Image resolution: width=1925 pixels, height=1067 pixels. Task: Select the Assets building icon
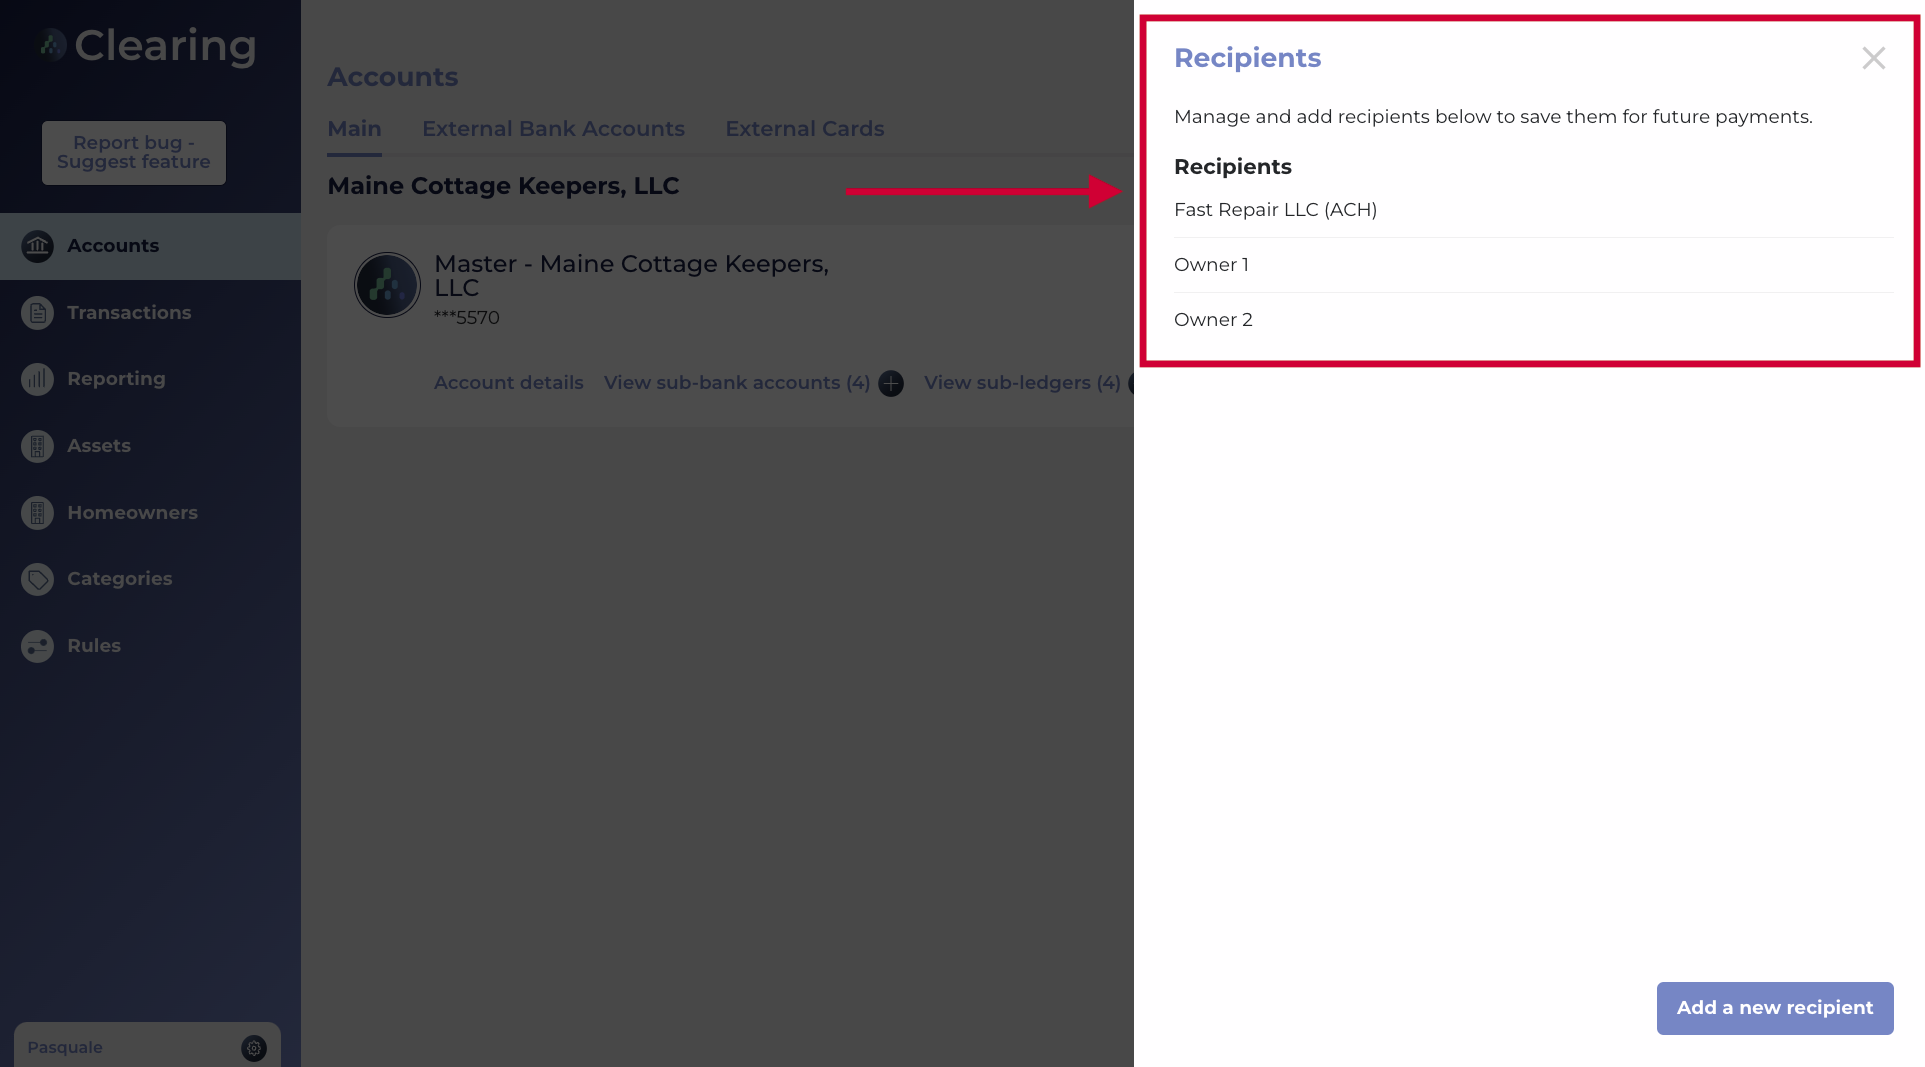click(x=37, y=446)
